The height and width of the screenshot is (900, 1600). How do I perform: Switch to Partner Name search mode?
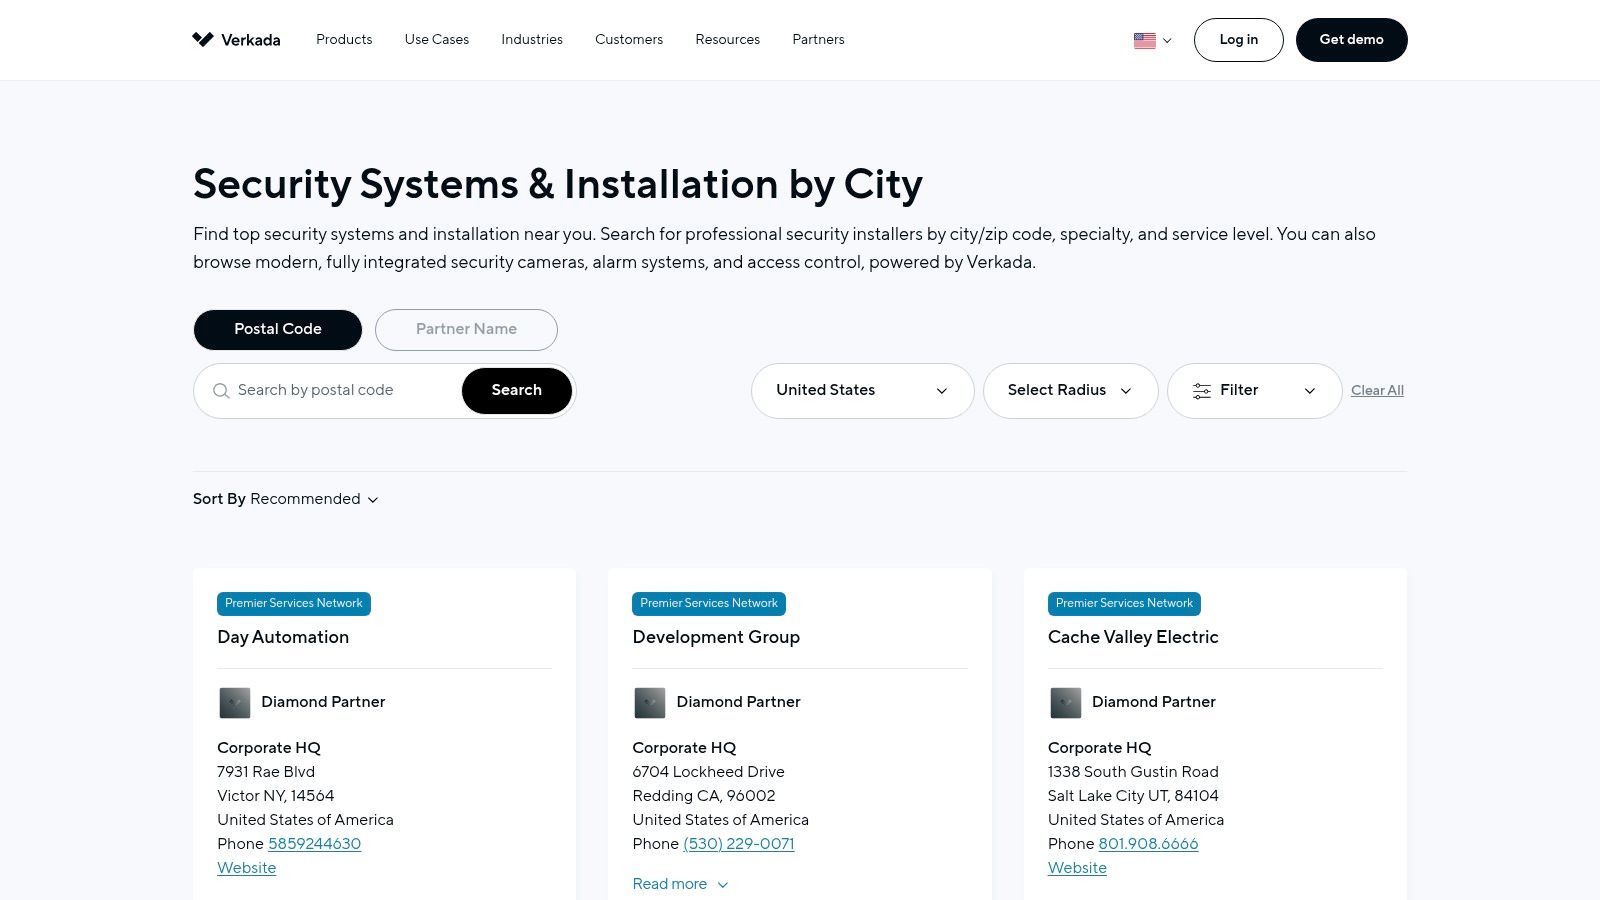pyautogui.click(x=466, y=330)
